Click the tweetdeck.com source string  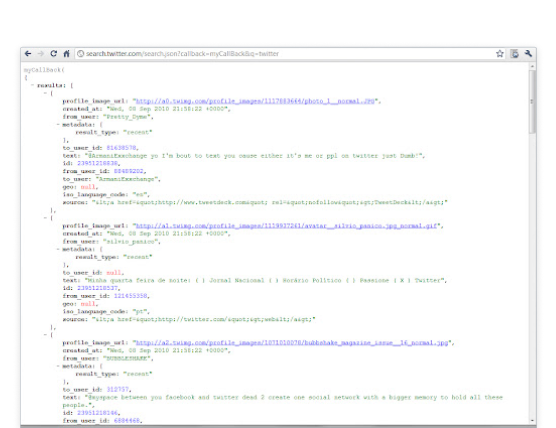270,202
